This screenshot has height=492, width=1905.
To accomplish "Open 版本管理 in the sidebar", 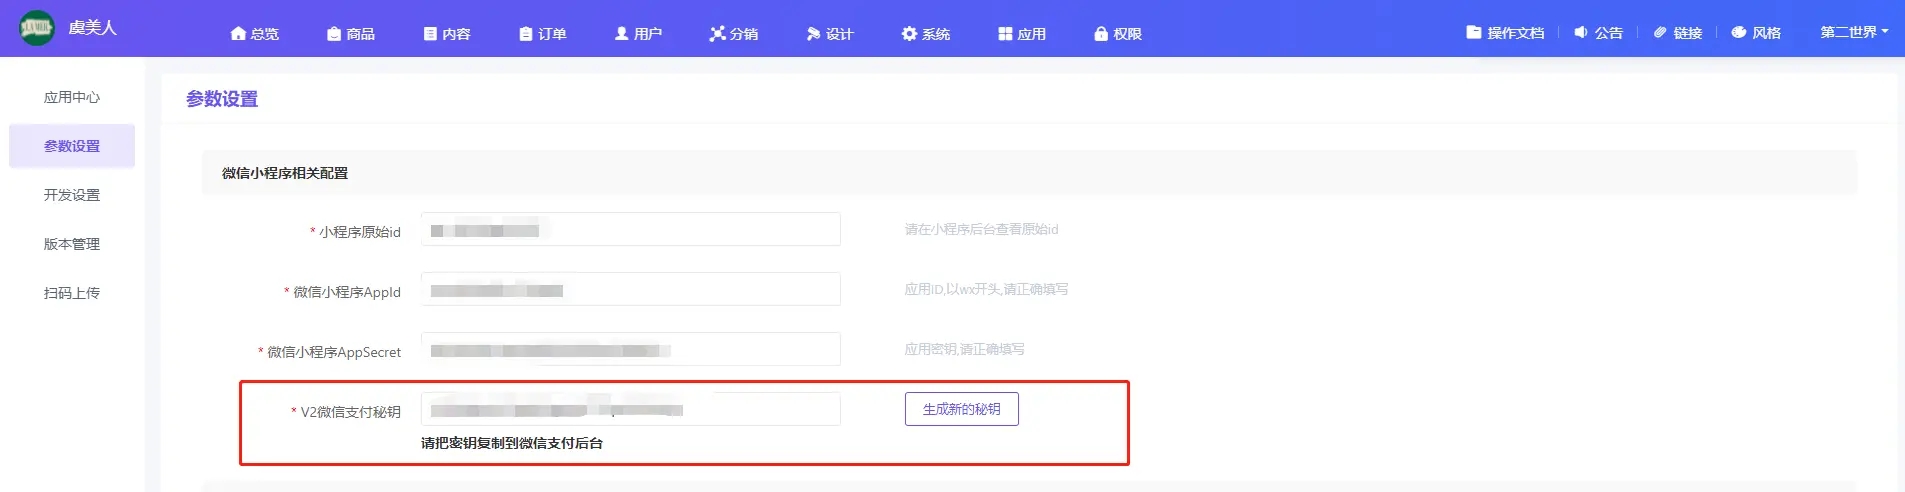I will tap(72, 244).
